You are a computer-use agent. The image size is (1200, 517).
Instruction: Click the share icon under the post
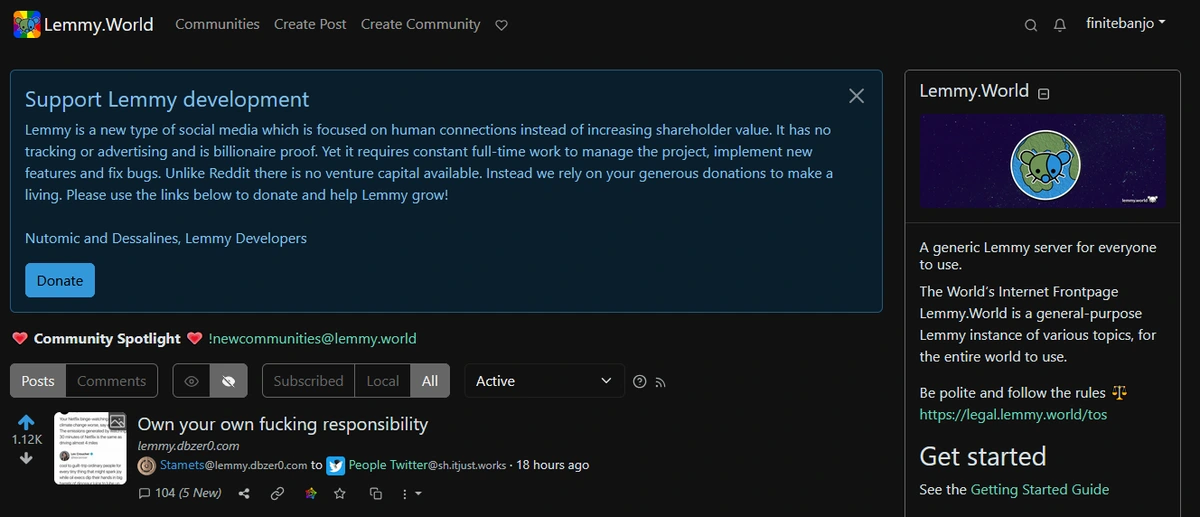(245, 493)
